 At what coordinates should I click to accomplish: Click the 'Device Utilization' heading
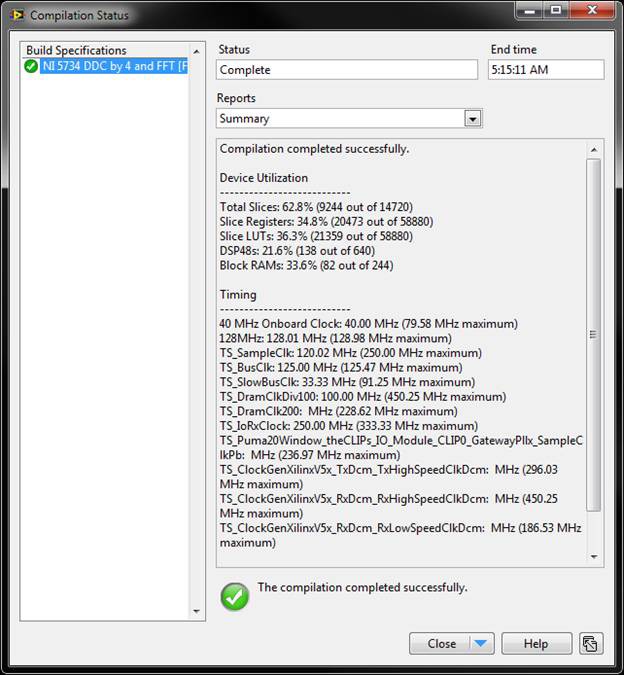pos(264,178)
